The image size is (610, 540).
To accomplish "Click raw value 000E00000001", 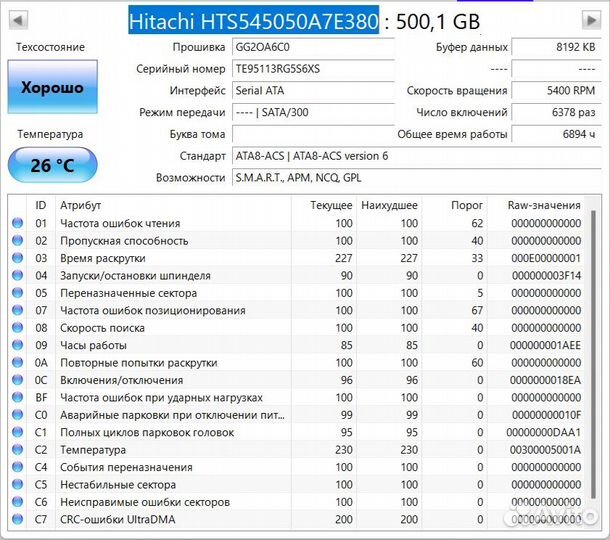I will click(x=546, y=258).
